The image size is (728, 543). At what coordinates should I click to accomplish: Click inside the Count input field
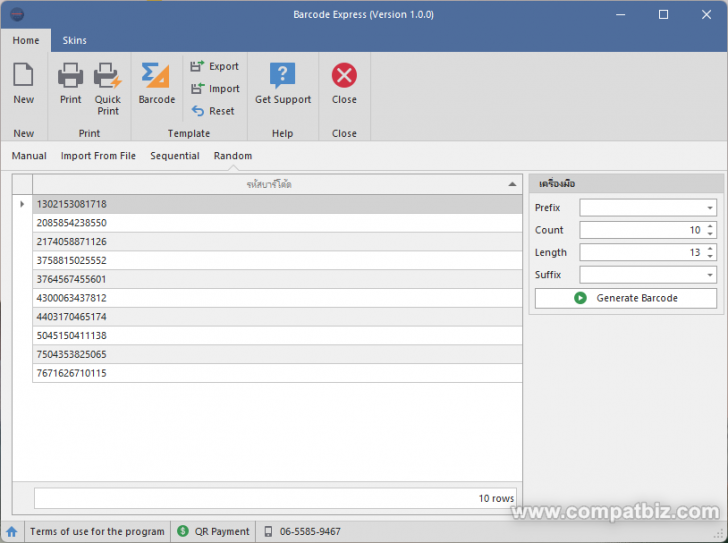642,230
